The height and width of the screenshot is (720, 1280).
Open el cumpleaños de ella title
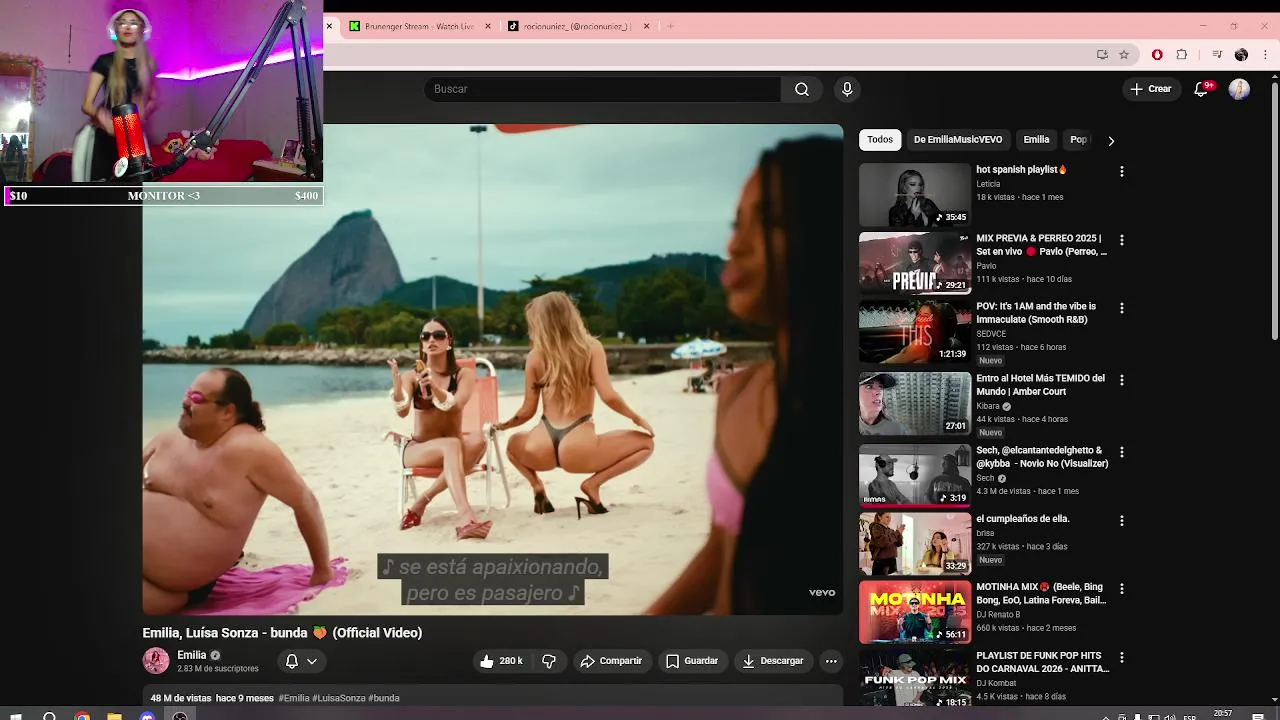tap(1023, 519)
